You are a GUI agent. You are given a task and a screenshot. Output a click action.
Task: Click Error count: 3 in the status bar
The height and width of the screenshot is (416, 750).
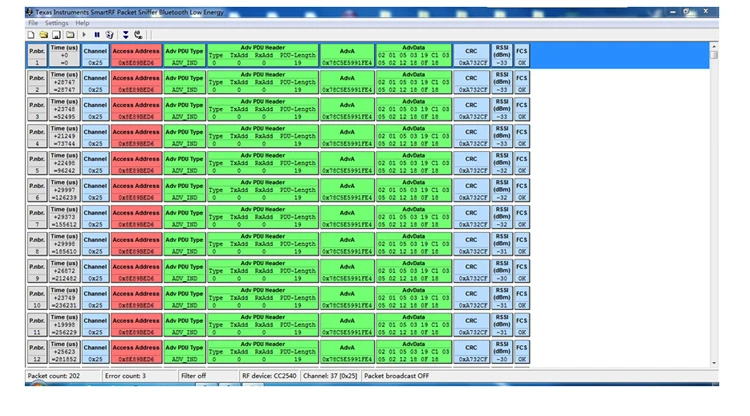click(x=125, y=376)
